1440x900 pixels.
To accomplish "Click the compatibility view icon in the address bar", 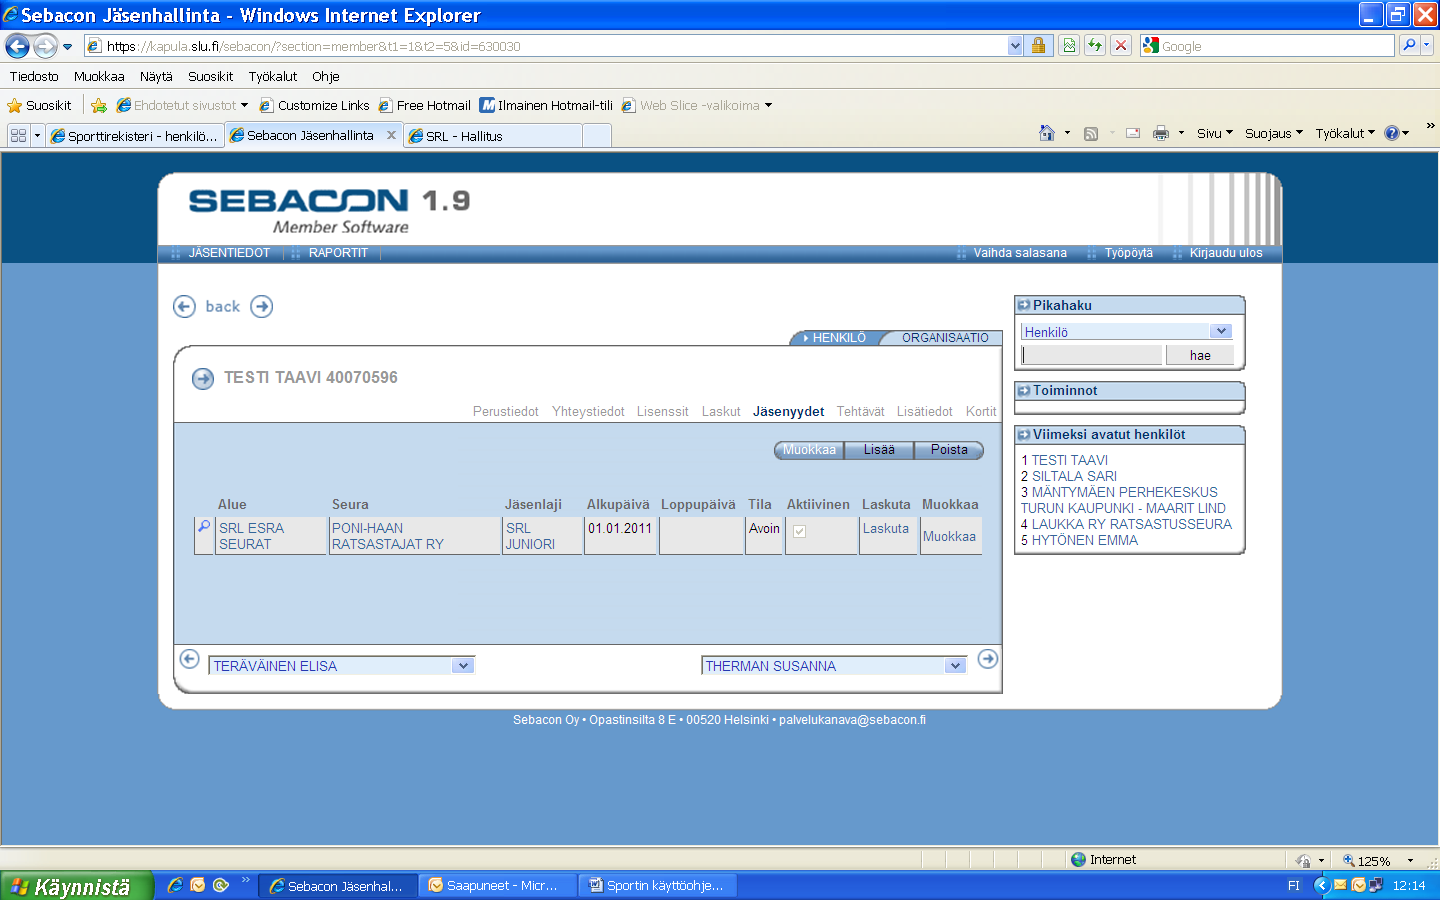I will [x=1069, y=45].
